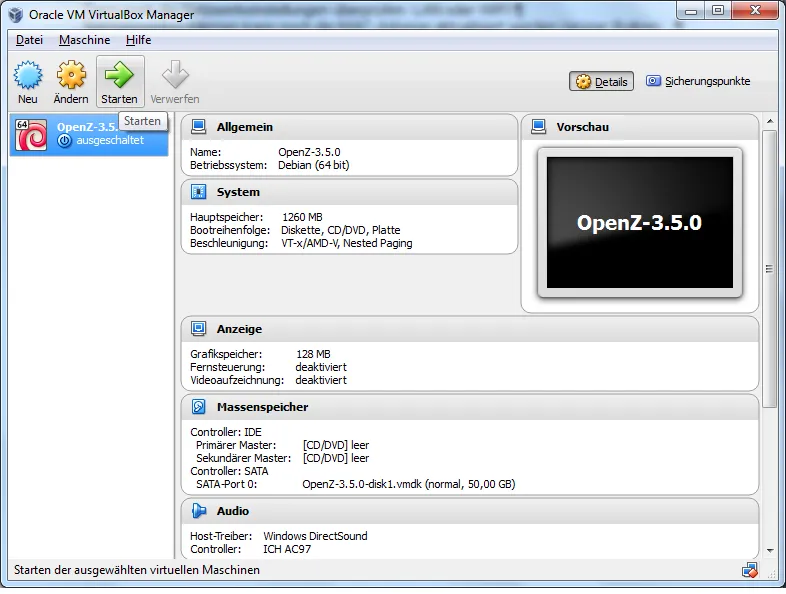Open VM settings with the Ändern gear
The image size is (786, 594).
[71, 75]
